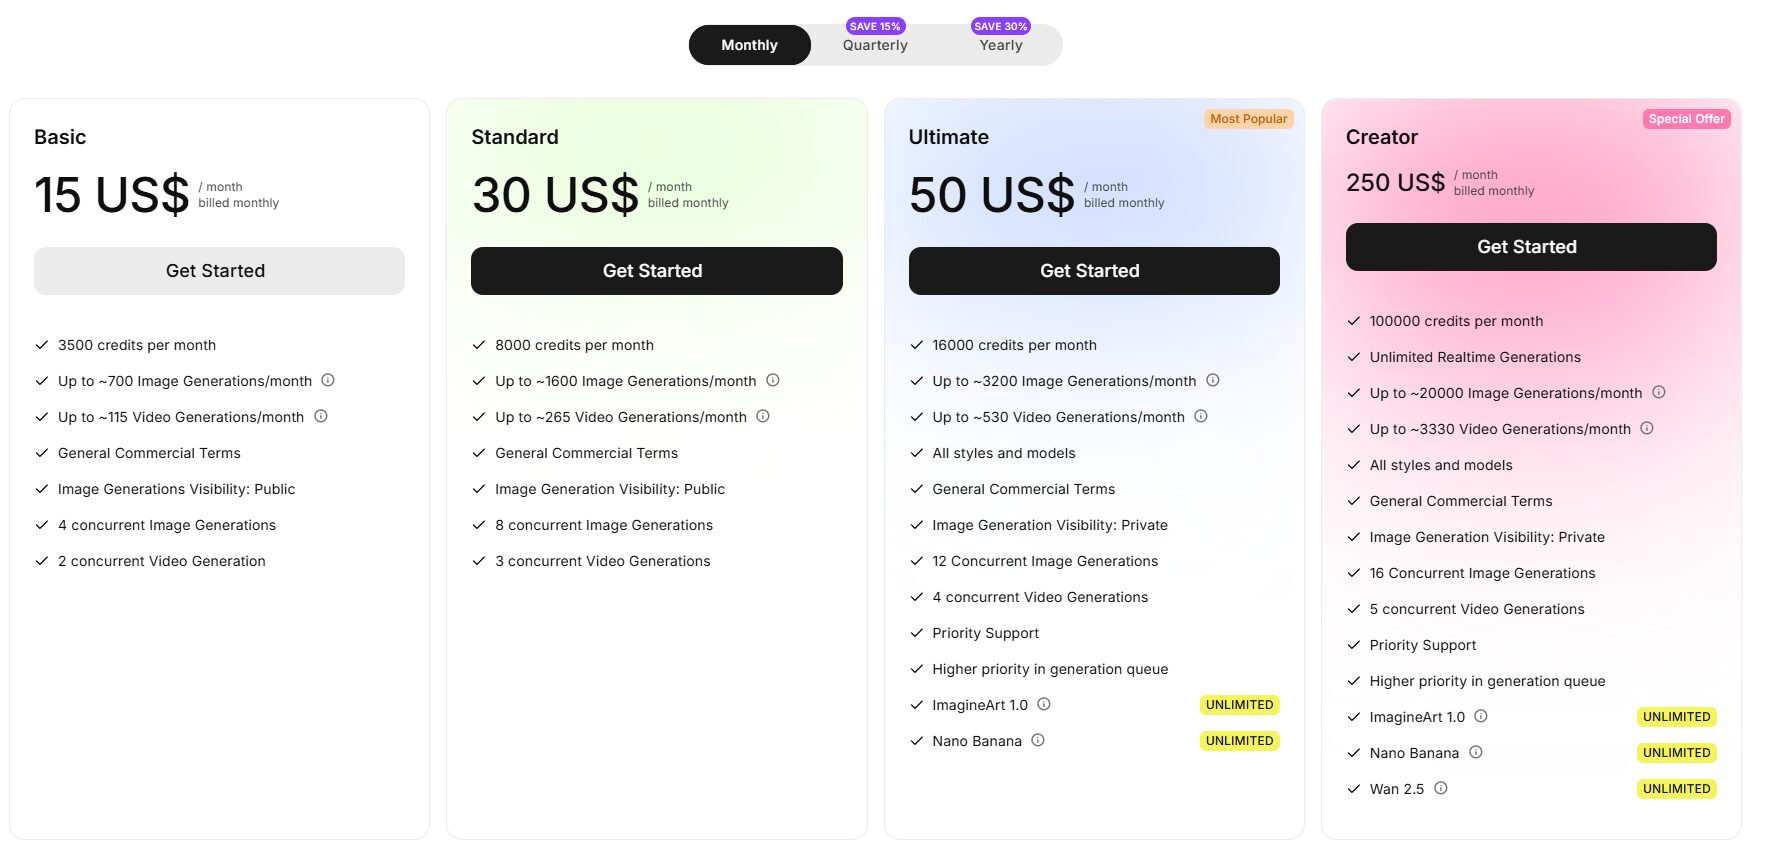Show info for Ultimate ~530 video generations

tap(1201, 416)
